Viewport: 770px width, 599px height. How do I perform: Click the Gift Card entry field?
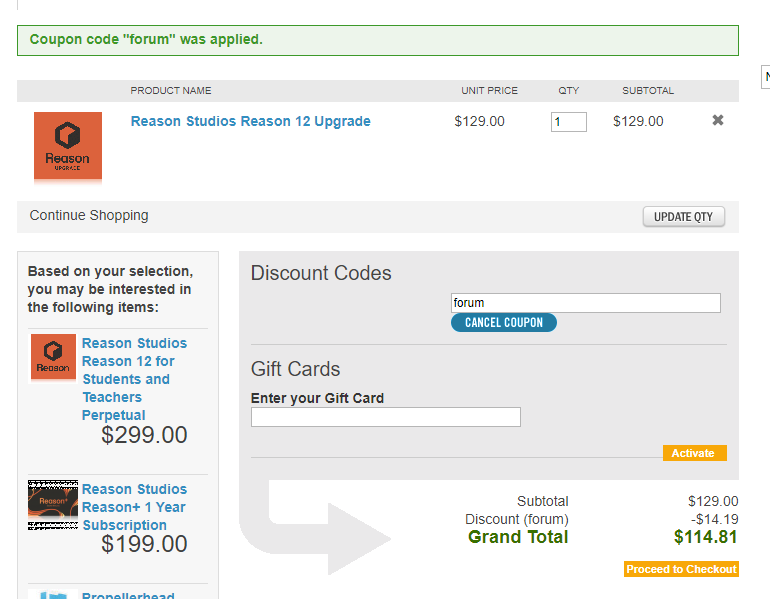(385, 417)
